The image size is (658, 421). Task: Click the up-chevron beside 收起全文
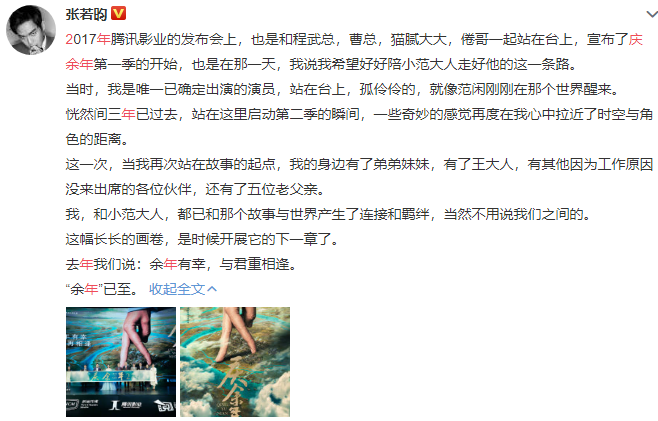tap(212, 289)
